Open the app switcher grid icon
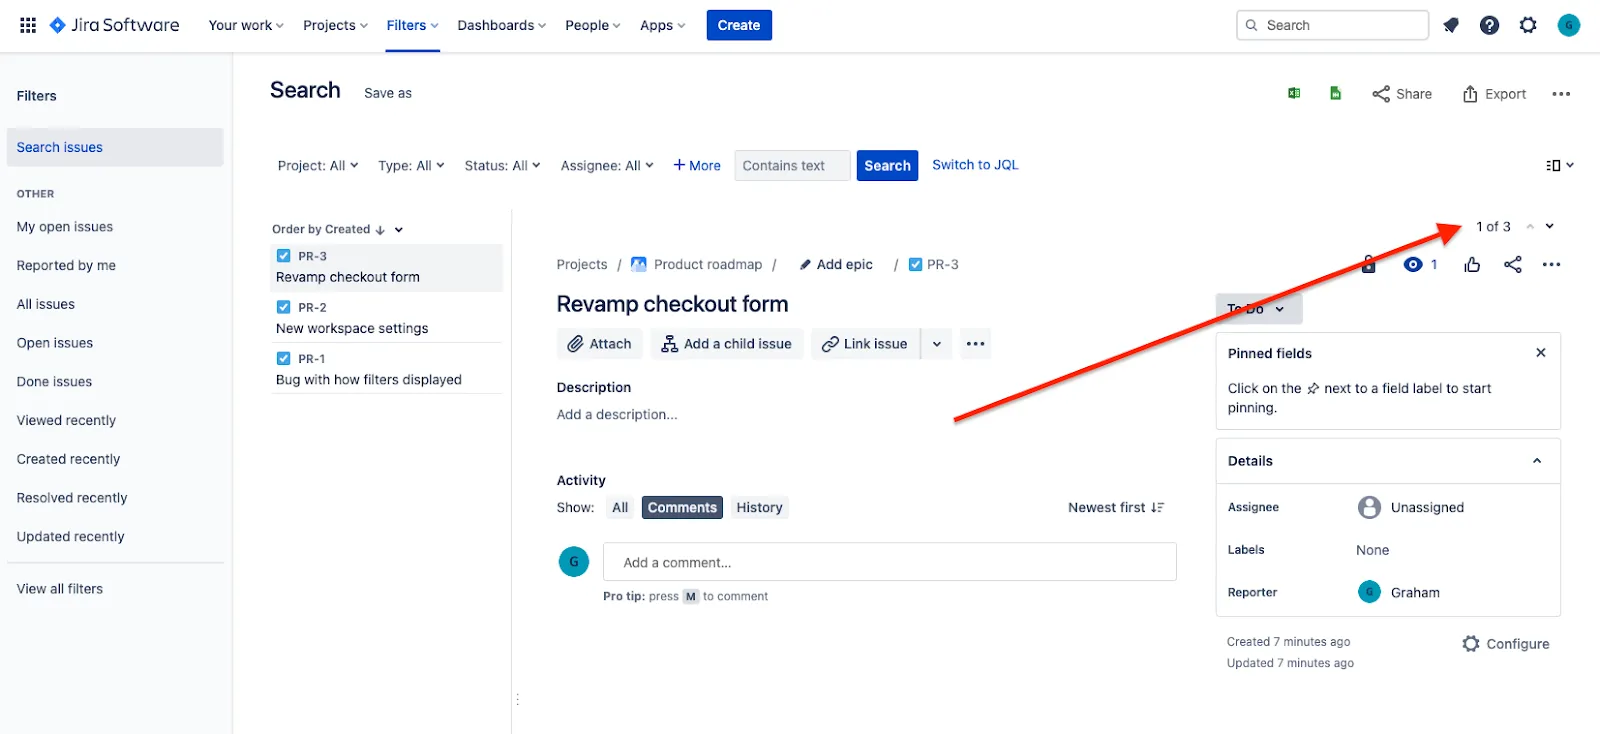 coord(28,25)
